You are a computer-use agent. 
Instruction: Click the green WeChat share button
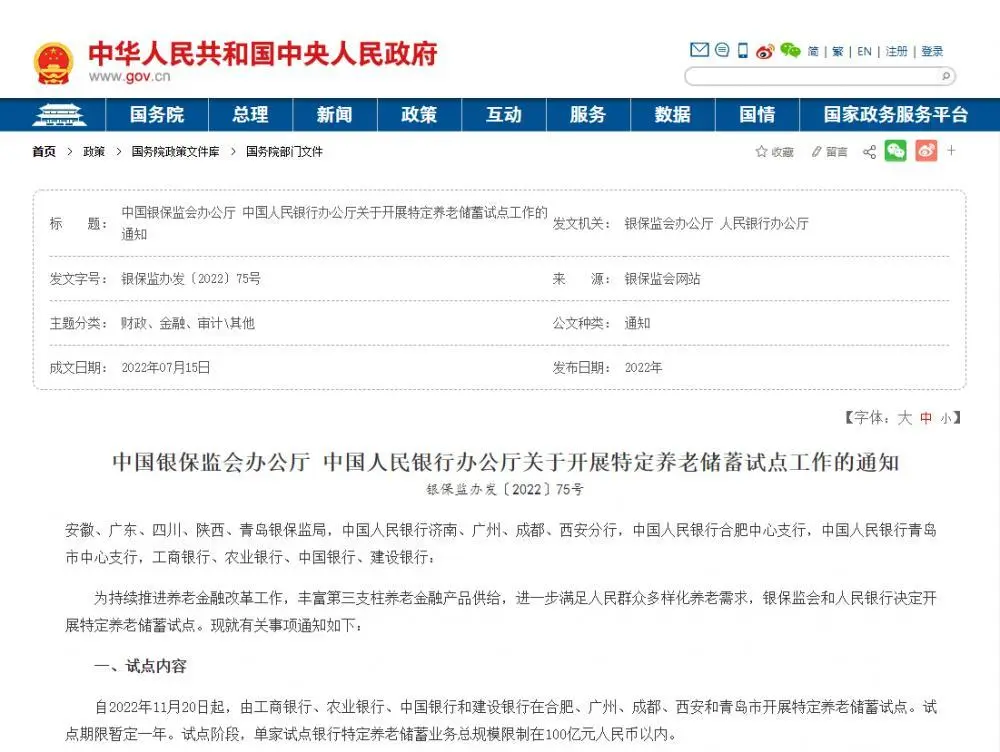[895, 151]
